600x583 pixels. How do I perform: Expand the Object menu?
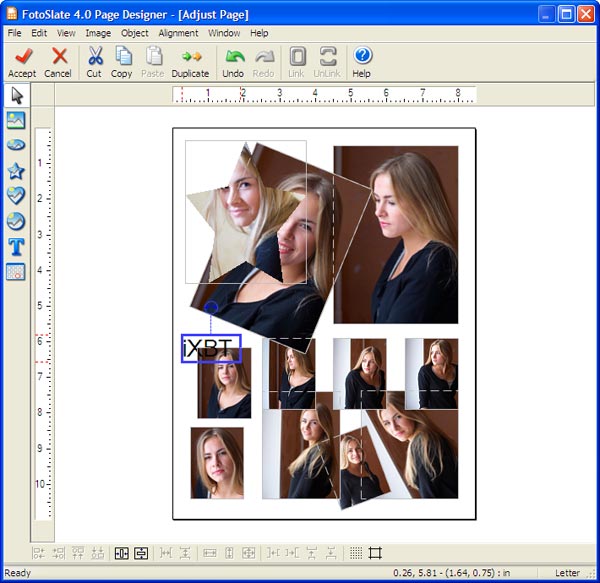click(134, 33)
